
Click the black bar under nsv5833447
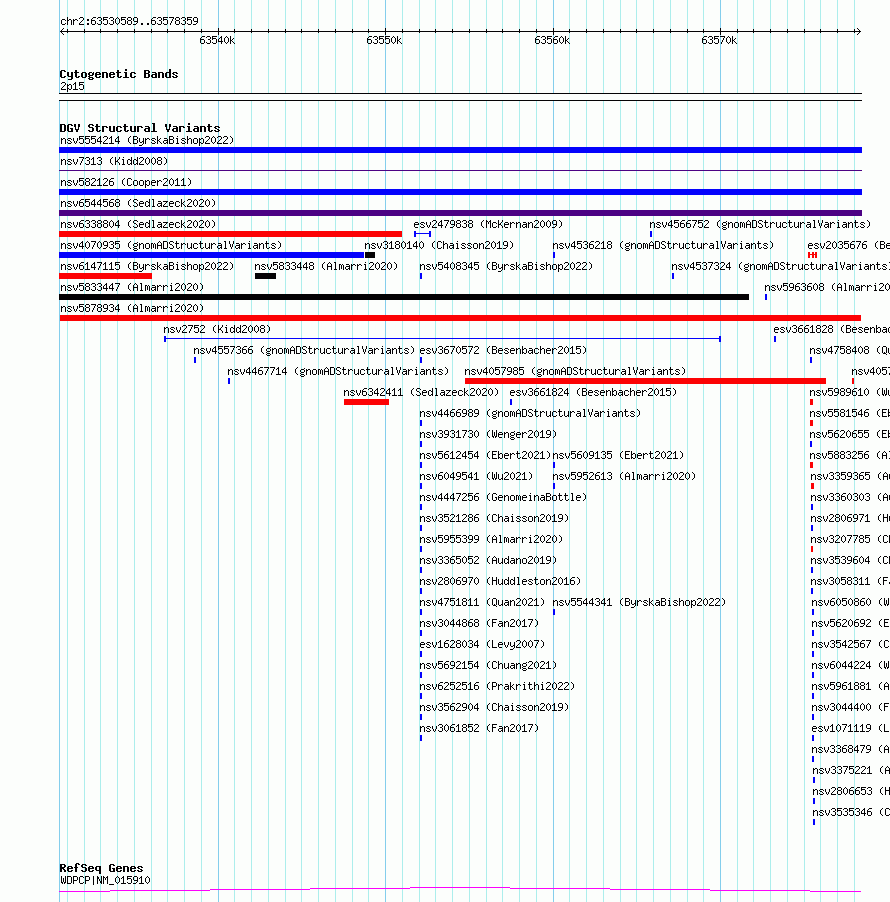(x=404, y=297)
